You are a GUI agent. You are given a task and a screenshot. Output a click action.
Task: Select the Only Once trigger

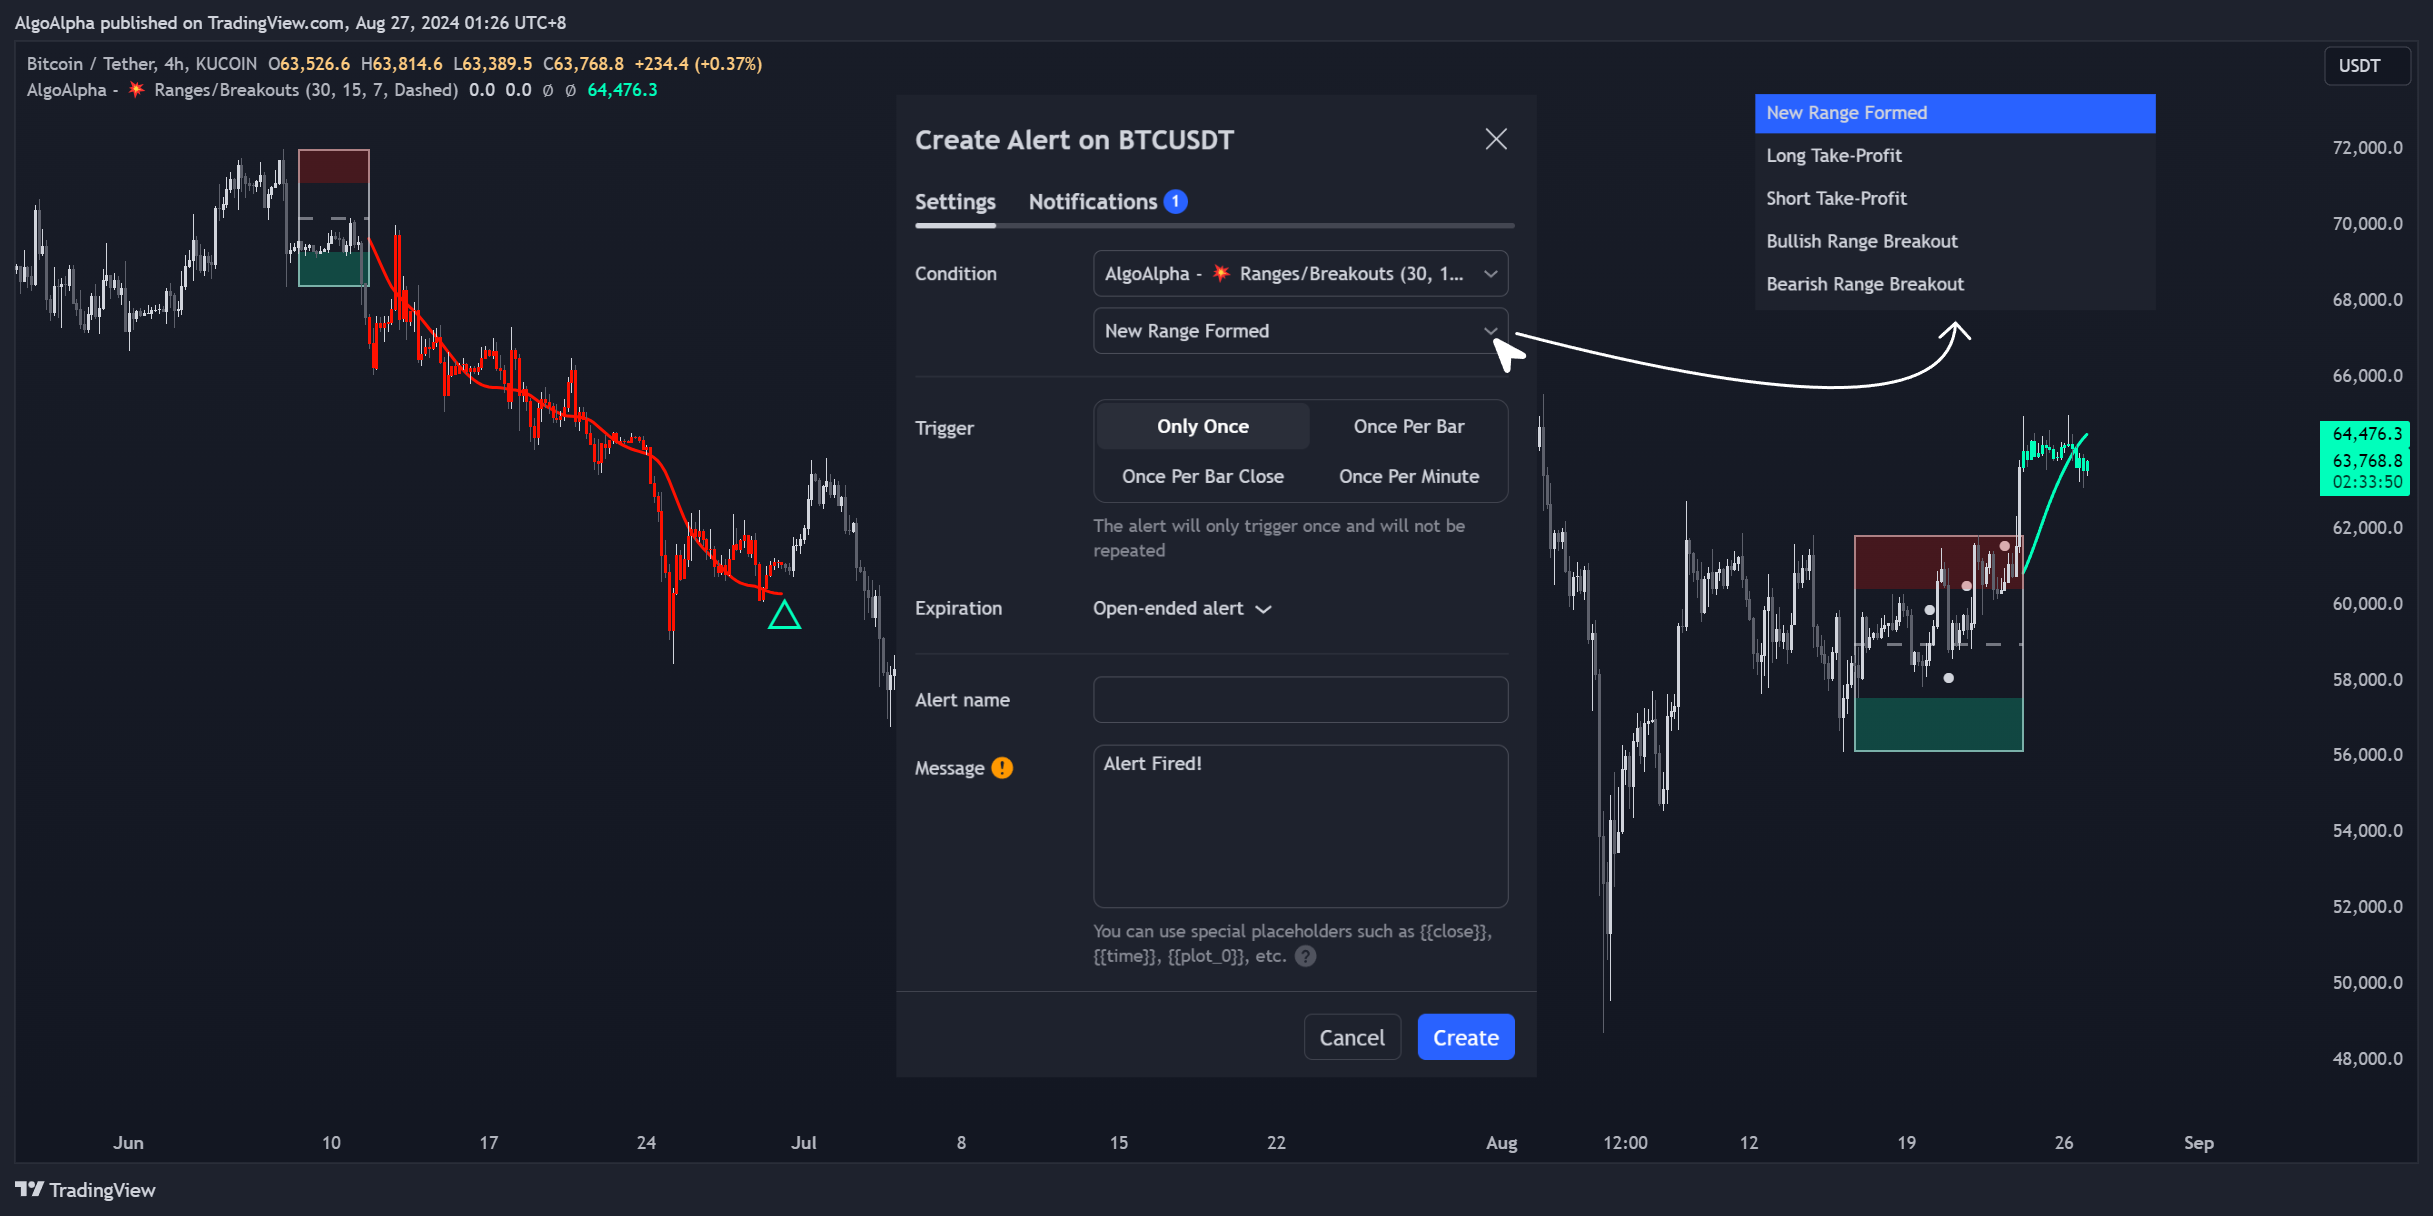tap(1202, 427)
